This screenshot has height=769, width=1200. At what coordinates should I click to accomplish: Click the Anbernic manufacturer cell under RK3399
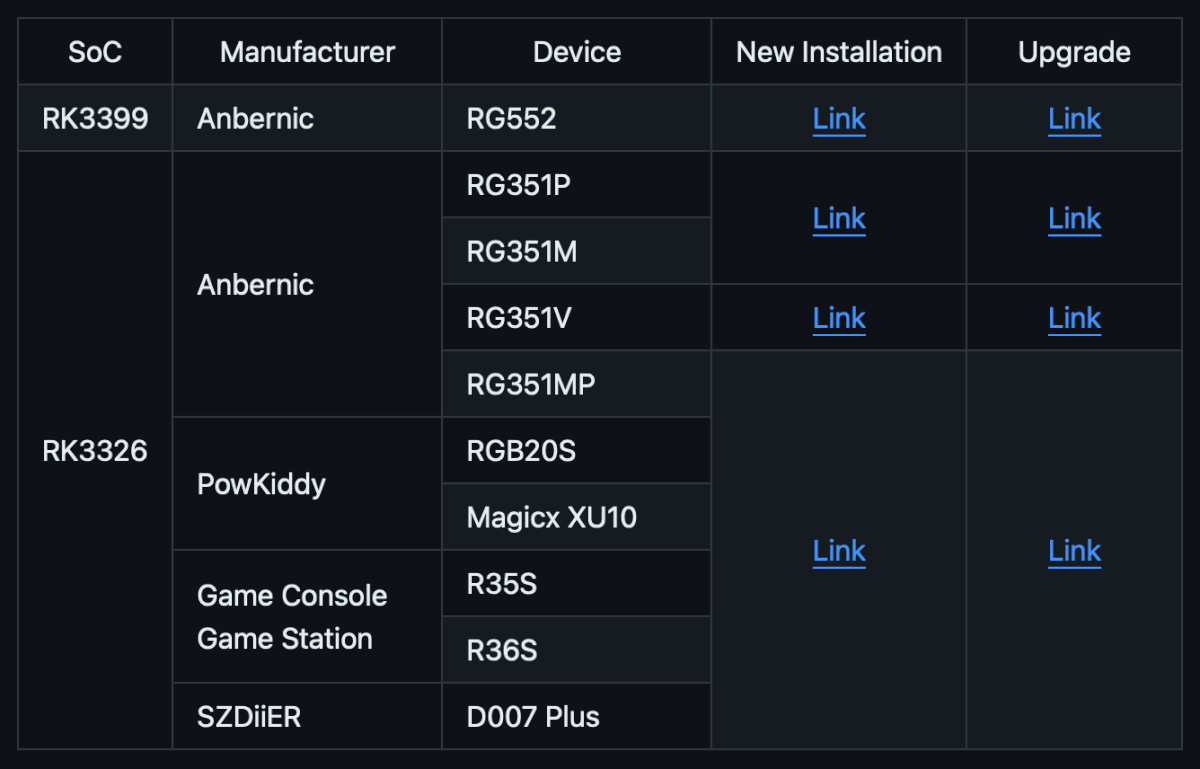[256, 118]
